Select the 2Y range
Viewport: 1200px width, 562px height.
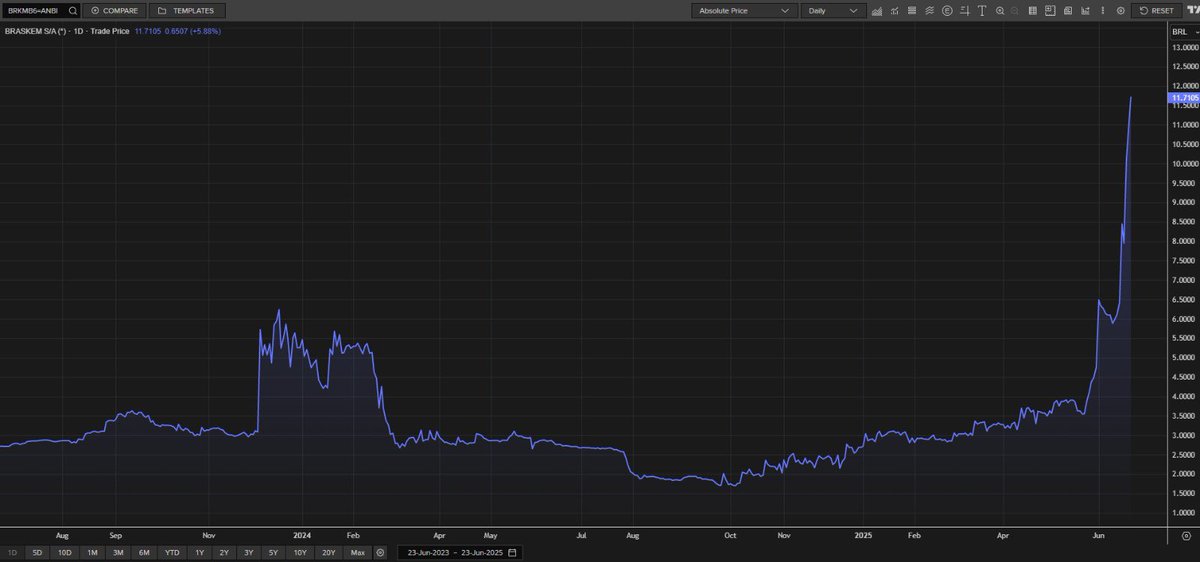224,552
